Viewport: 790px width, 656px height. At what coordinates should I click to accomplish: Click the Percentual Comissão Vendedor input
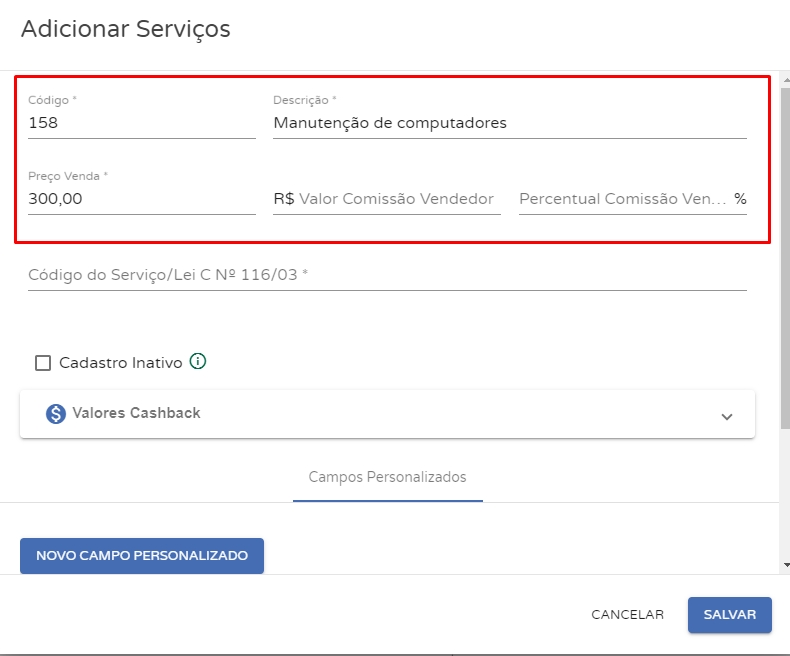point(622,199)
